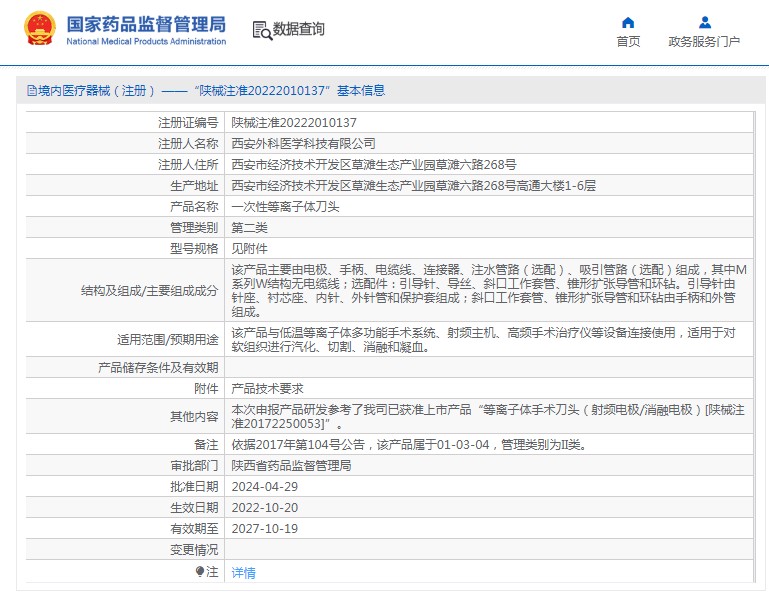Click the 附件 row label
769x592 pixels.
tap(206, 389)
